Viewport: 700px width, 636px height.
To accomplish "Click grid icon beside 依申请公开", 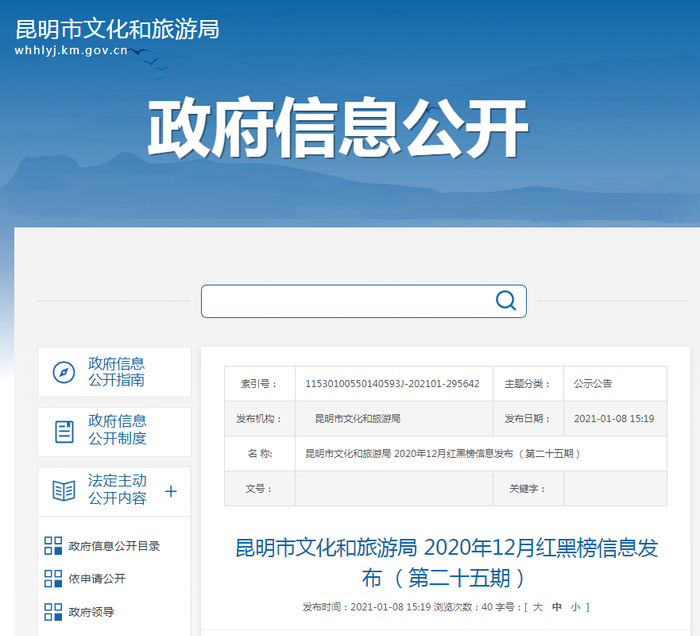I will pyautogui.click(x=53, y=578).
